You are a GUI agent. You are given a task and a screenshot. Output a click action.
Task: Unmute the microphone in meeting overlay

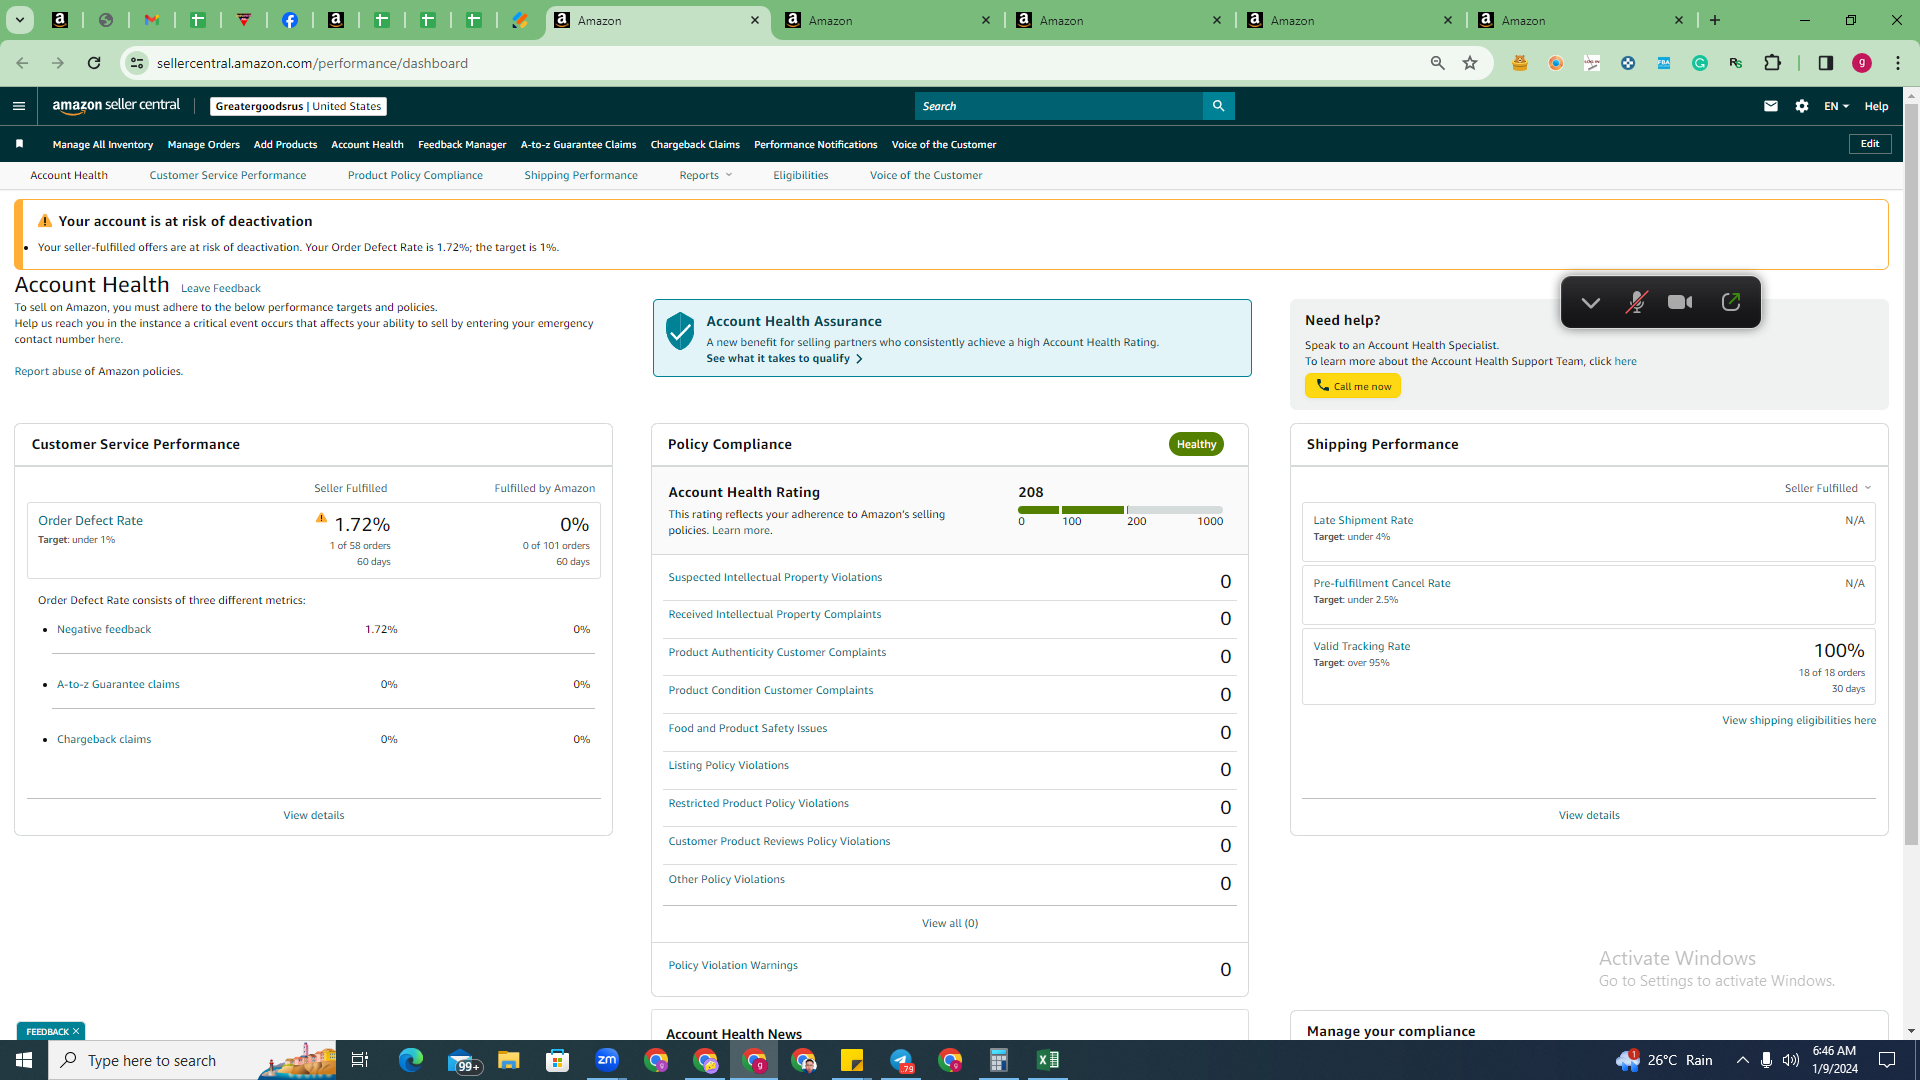[x=1636, y=302]
